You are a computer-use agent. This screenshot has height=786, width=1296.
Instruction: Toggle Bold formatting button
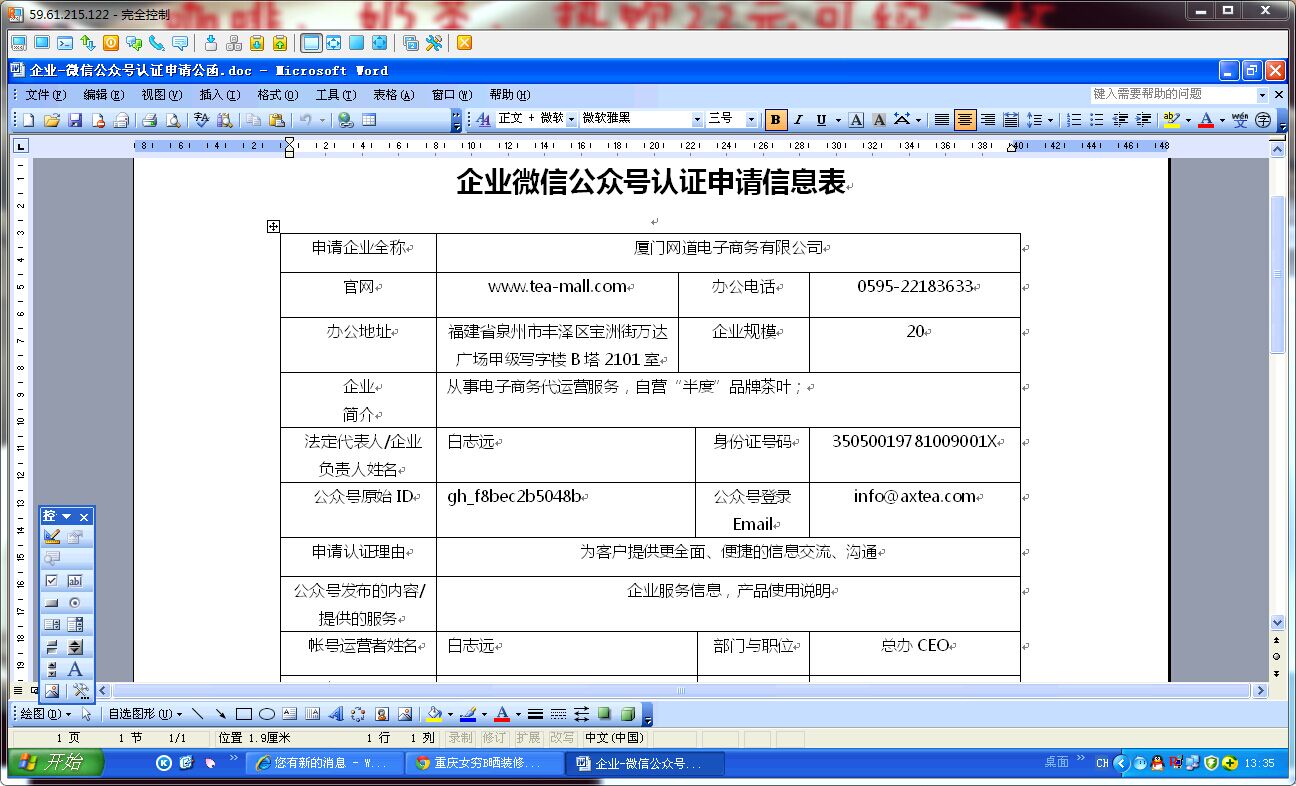[775, 120]
